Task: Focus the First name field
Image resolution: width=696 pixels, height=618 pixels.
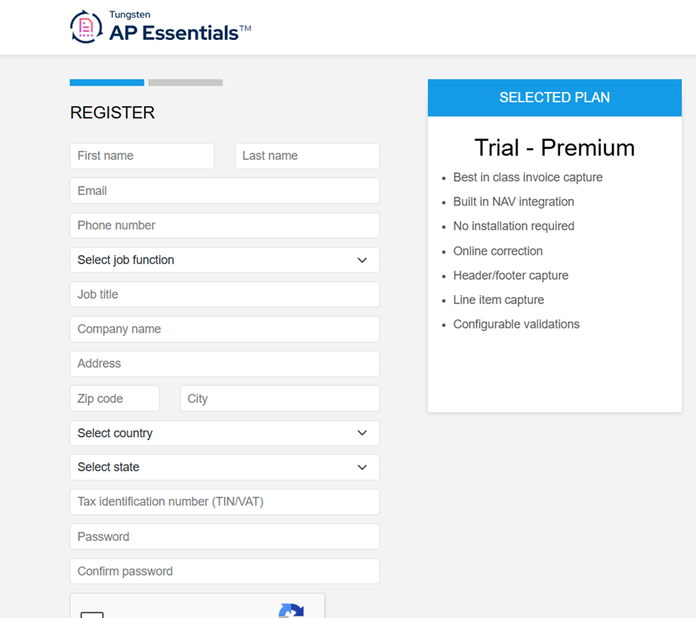Action: [x=142, y=156]
